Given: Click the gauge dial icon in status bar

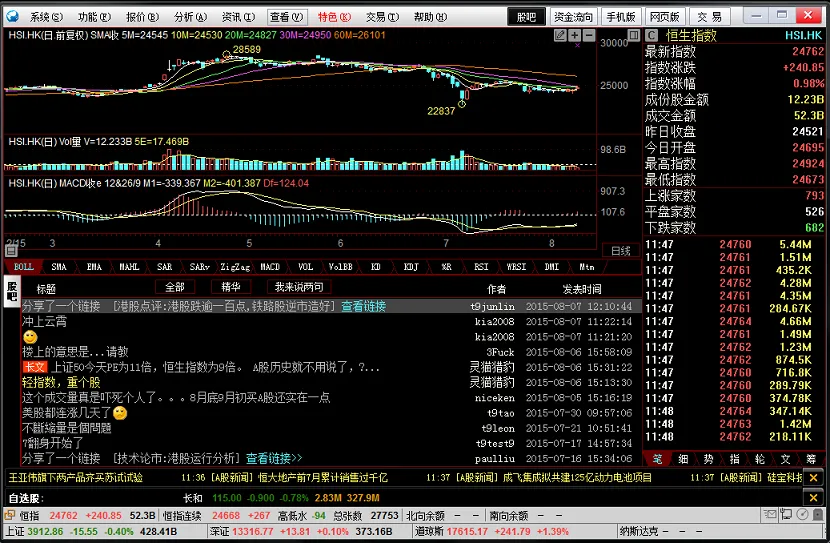Looking at the screenshot, I should [x=802, y=514].
